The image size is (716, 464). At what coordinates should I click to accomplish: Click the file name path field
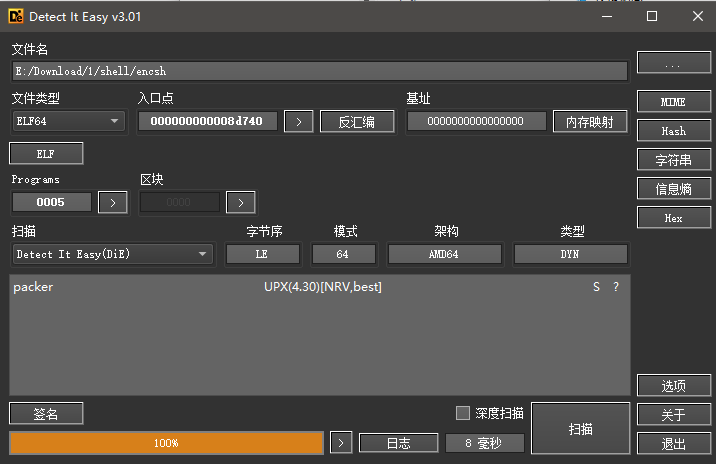(320, 71)
